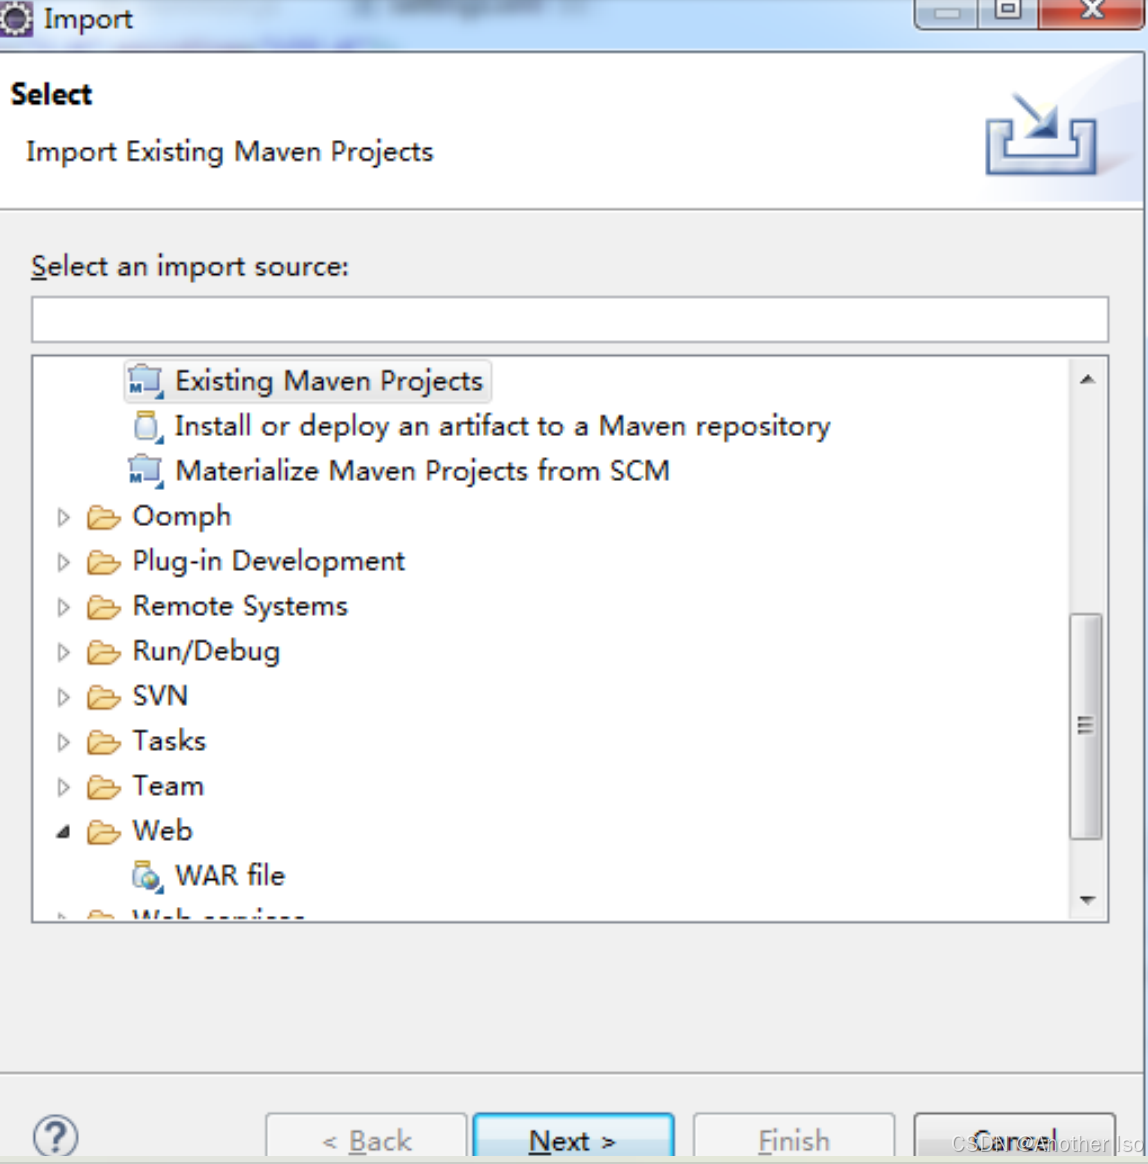Select the Tasks tree item
Image resolution: width=1148 pixels, height=1164 pixels.
coord(169,742)
